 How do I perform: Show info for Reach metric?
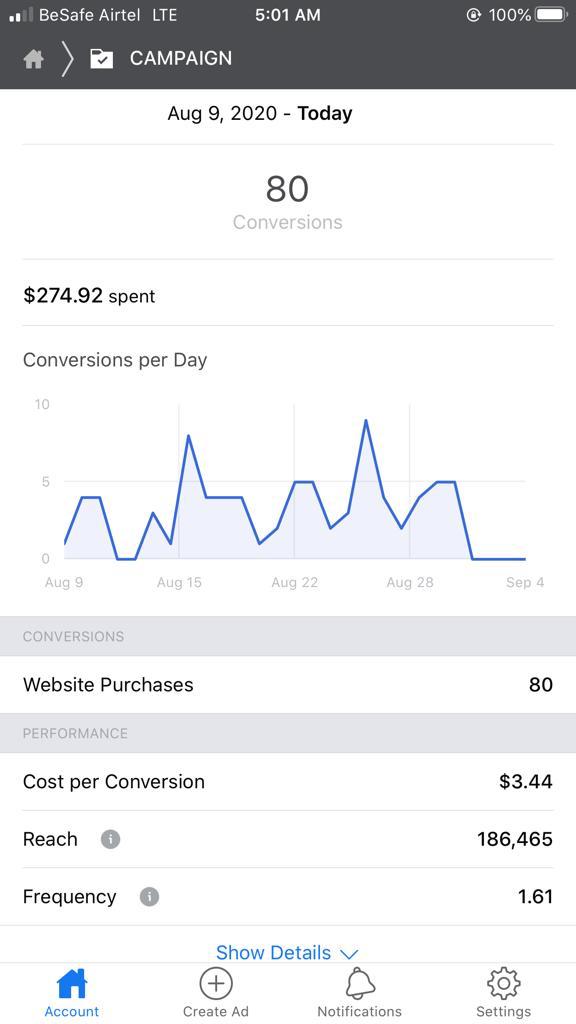coord(110,839)
